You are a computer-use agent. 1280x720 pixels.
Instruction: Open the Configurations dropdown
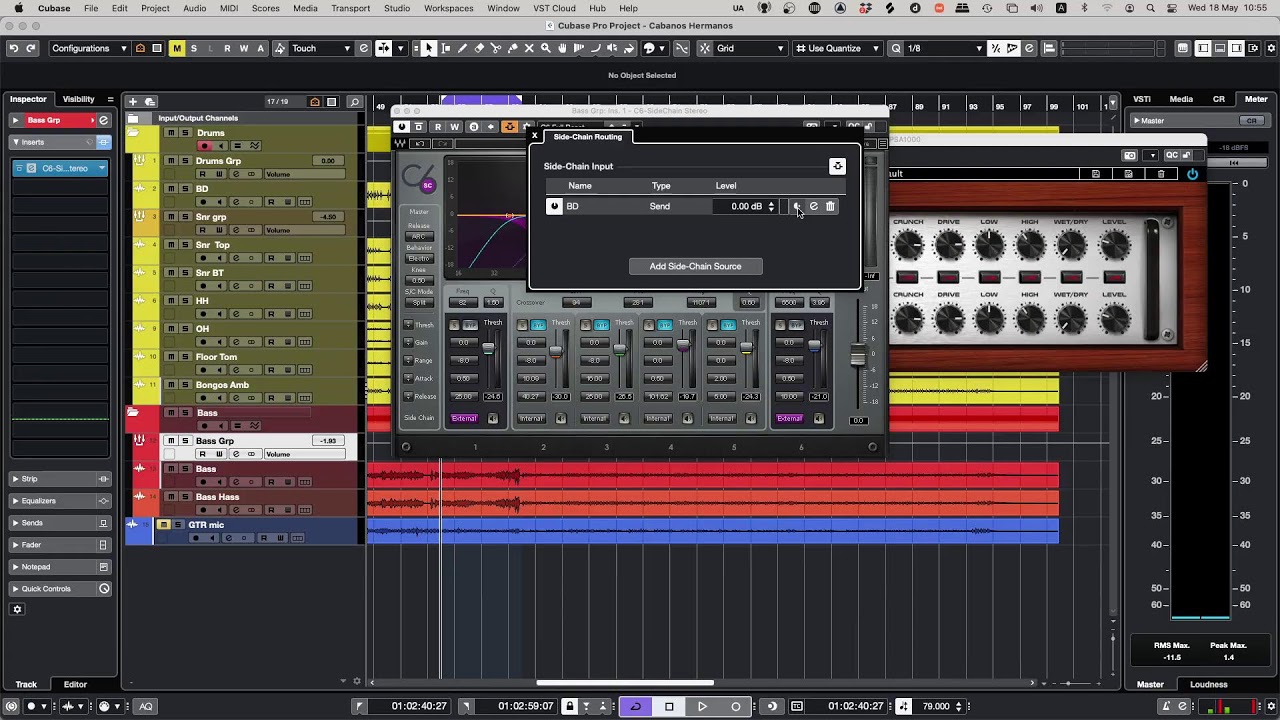[x=88, y=48]
